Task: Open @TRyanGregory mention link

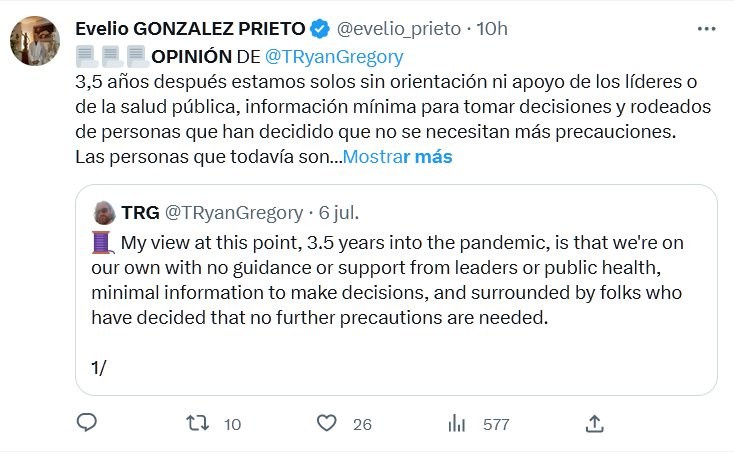Action: pos(334,57)
